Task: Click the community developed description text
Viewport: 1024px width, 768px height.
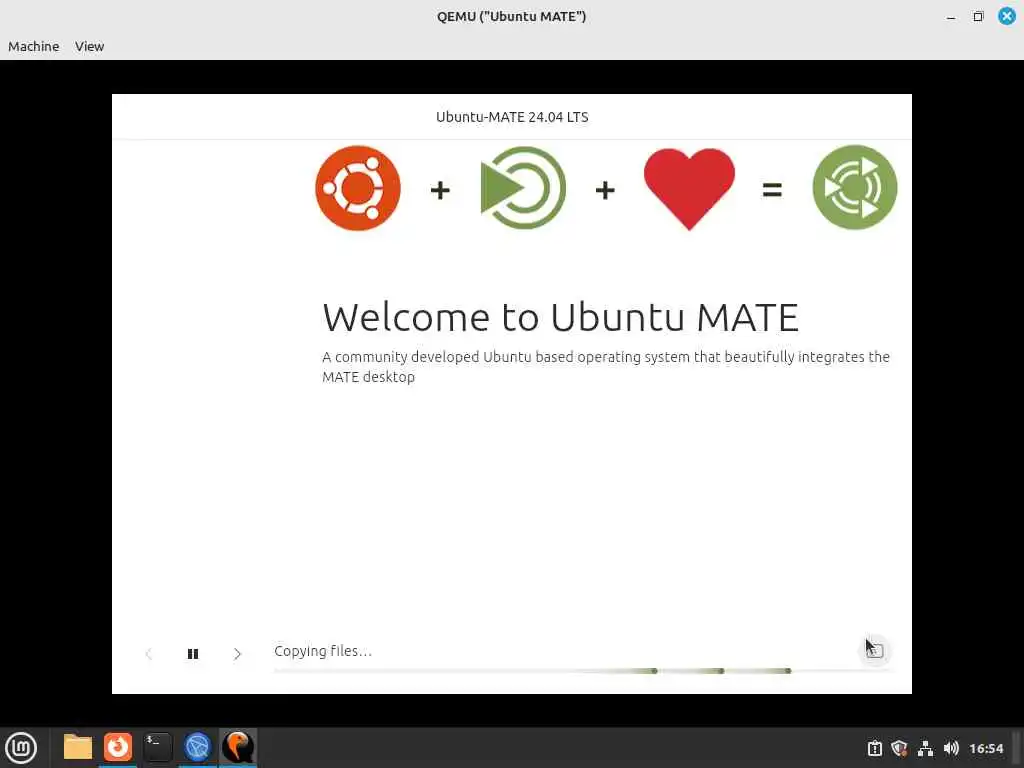Action: pyautogui.click(x=605, y=366)
